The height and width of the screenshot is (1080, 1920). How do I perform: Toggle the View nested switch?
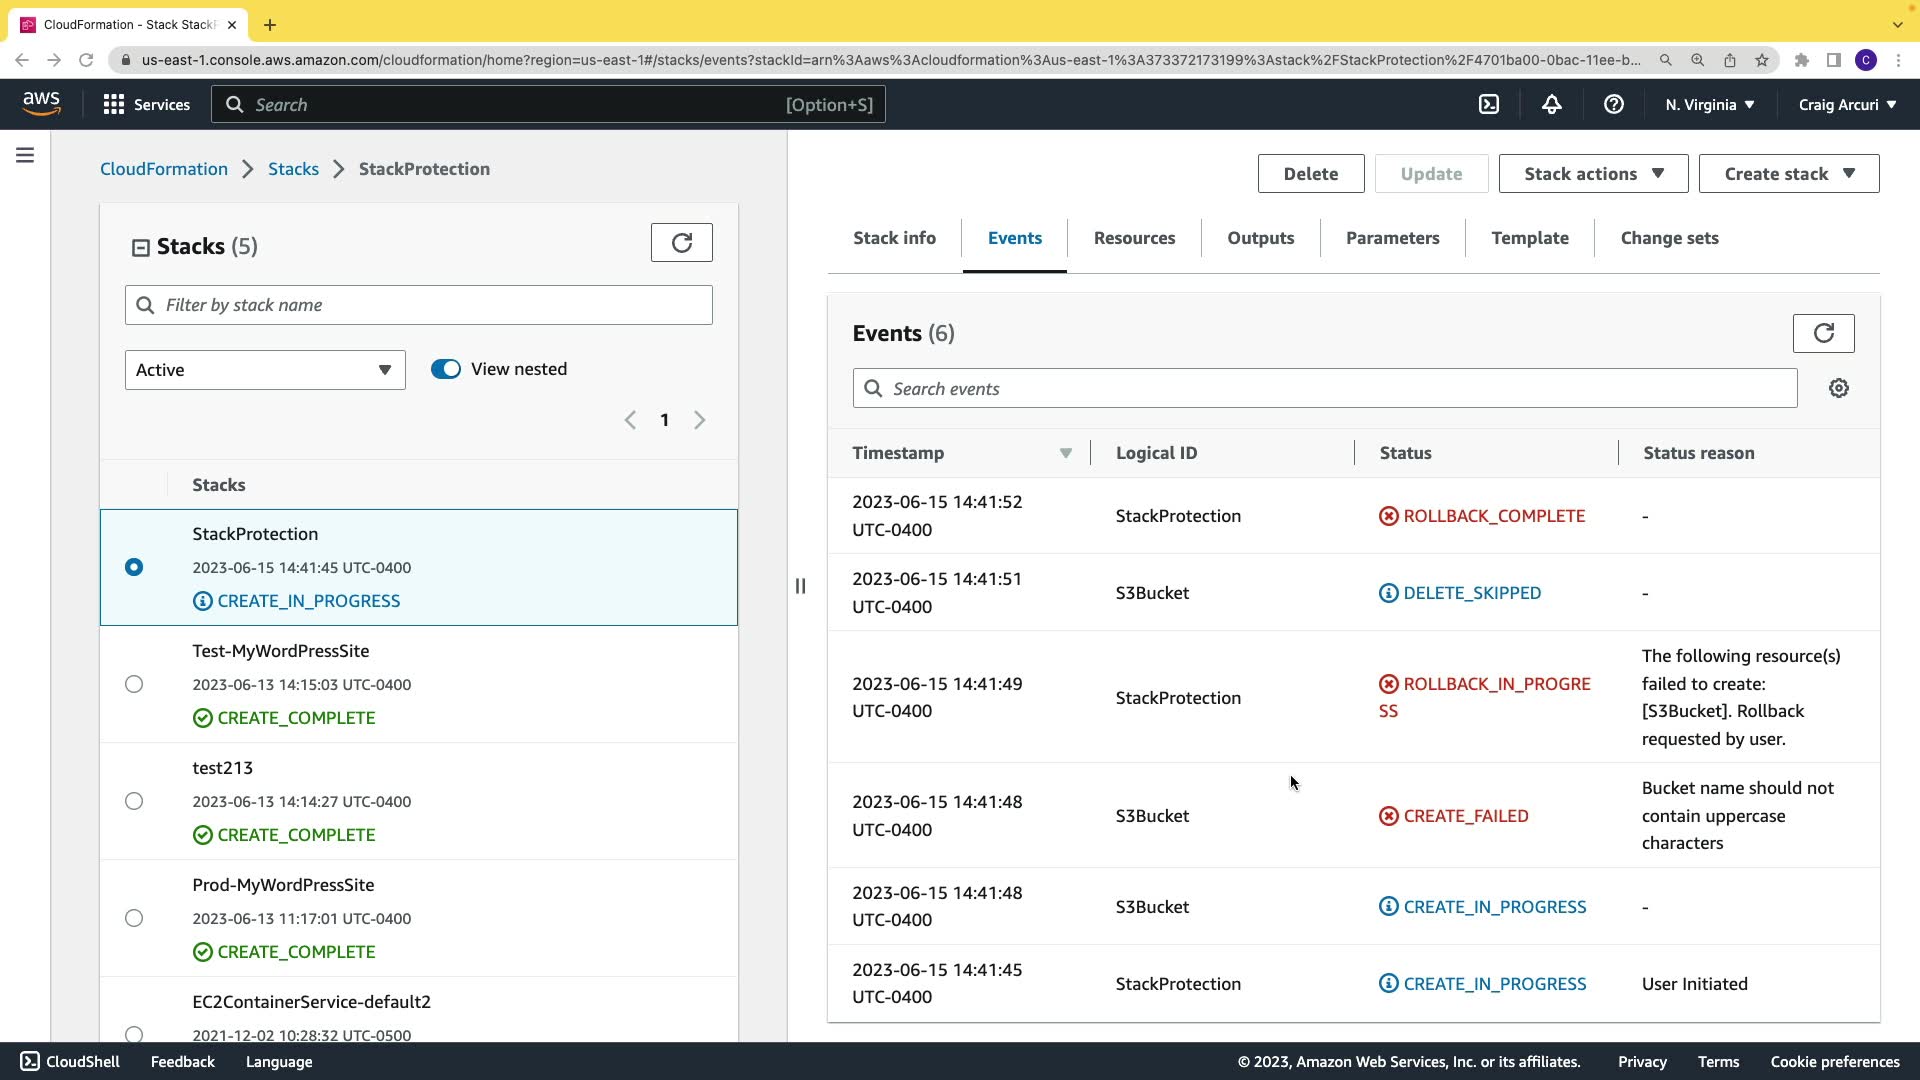[x=446, y=369]
